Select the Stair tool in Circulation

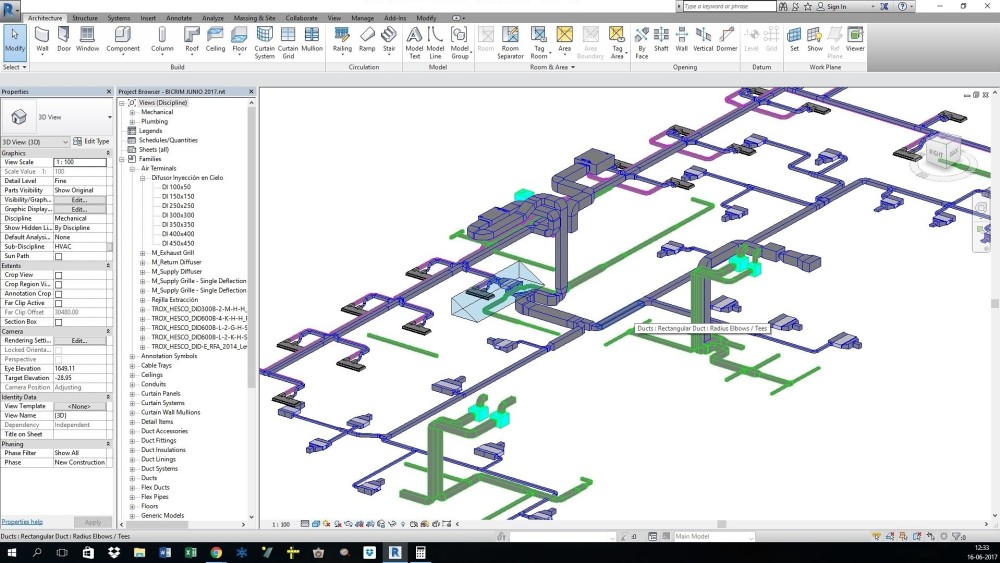point(389,40)
